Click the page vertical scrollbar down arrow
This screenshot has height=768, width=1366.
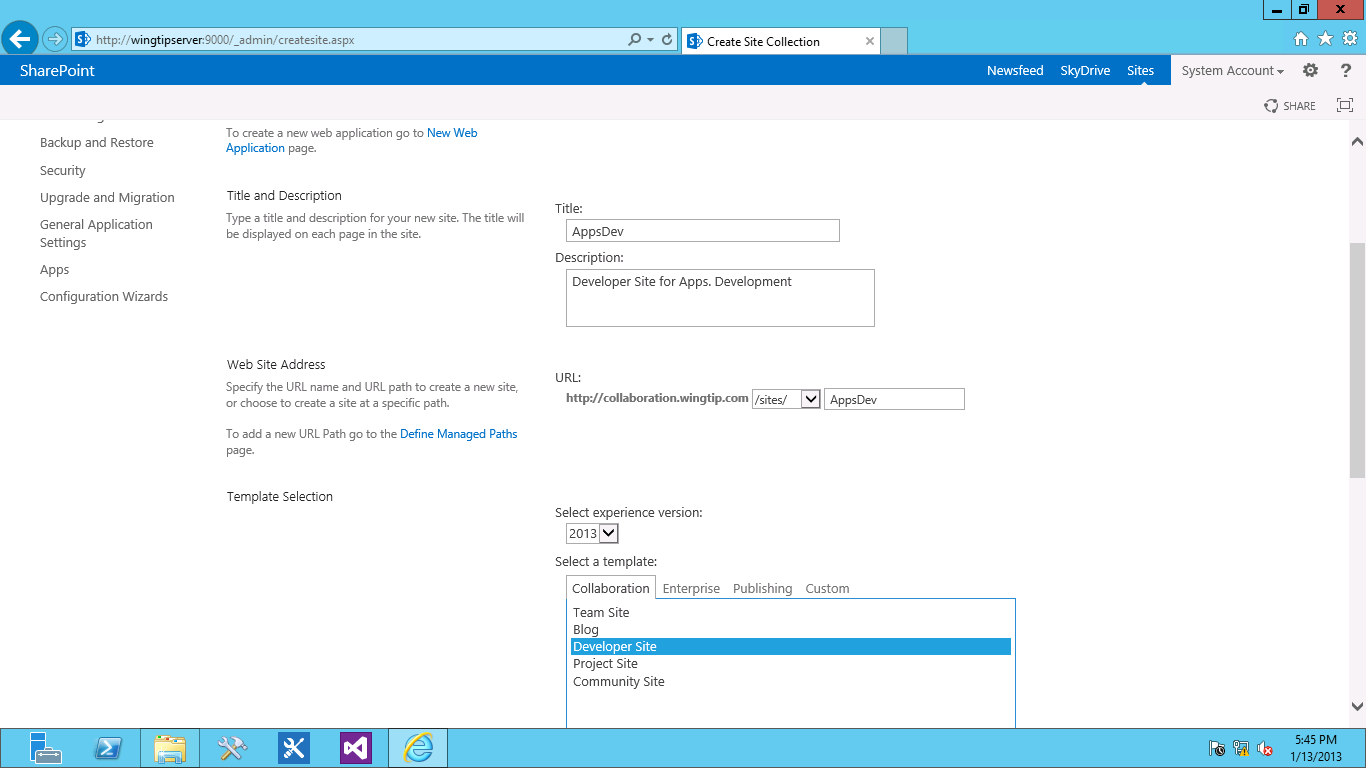[1357, 705]
